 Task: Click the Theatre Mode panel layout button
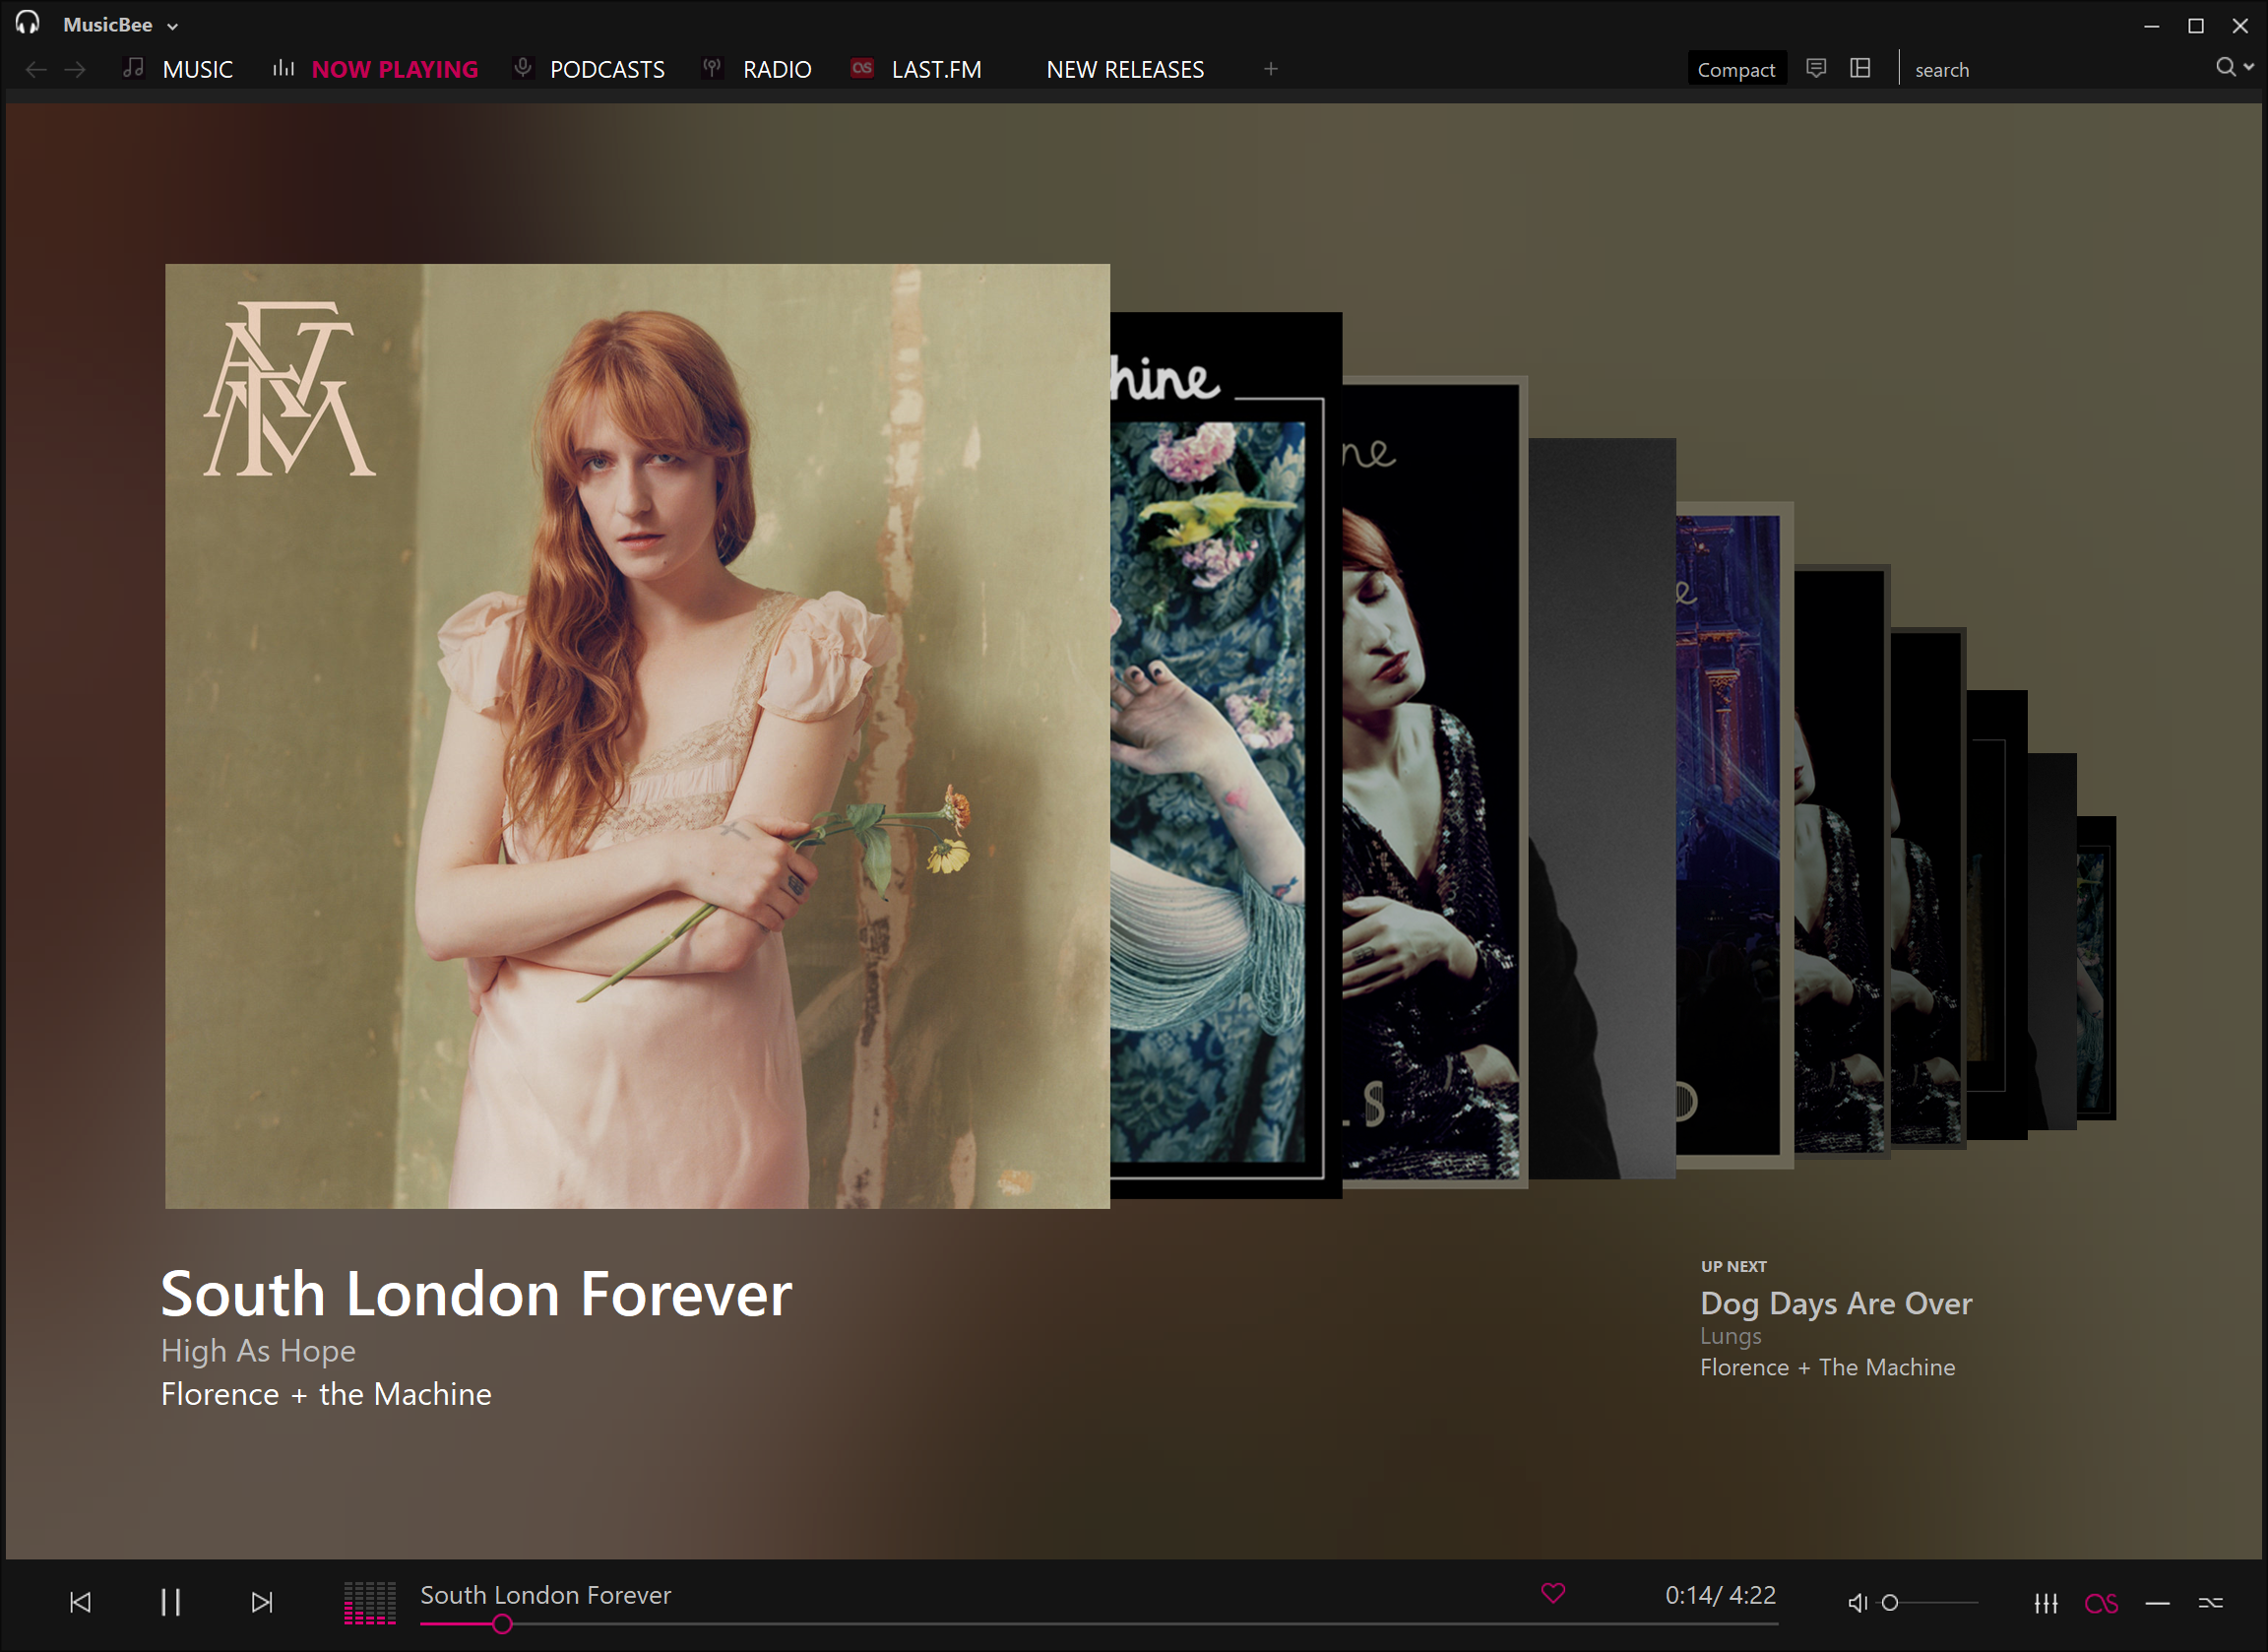tap(1863, 71)
